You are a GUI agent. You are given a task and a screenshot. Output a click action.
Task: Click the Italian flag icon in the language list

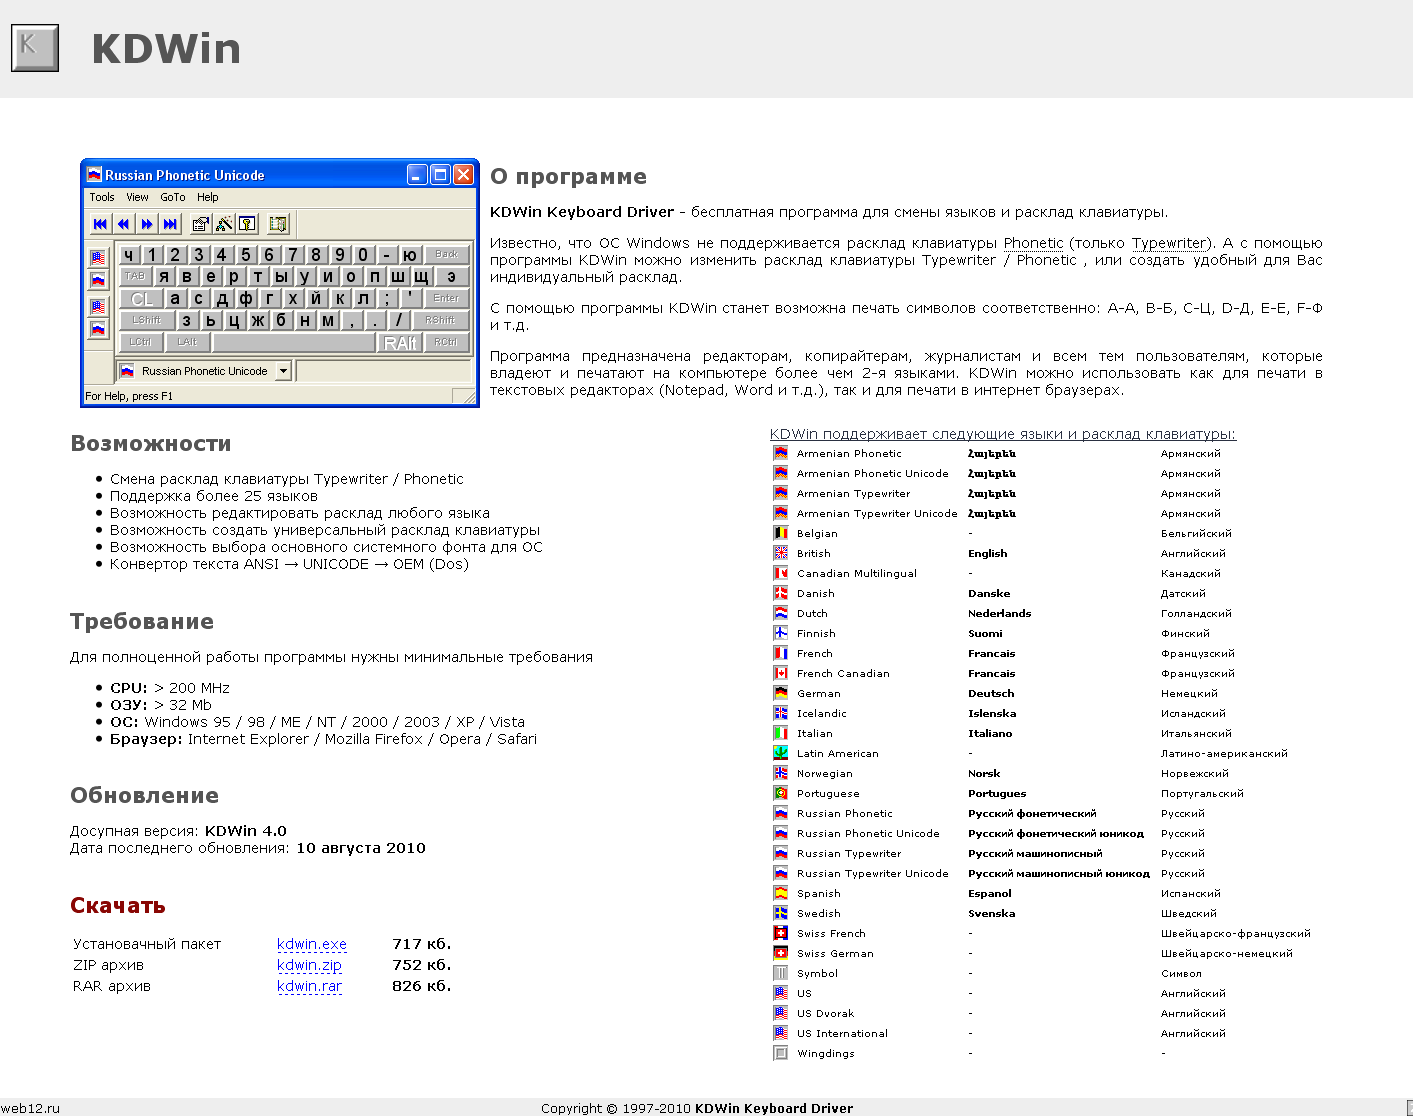pos(780,733)
